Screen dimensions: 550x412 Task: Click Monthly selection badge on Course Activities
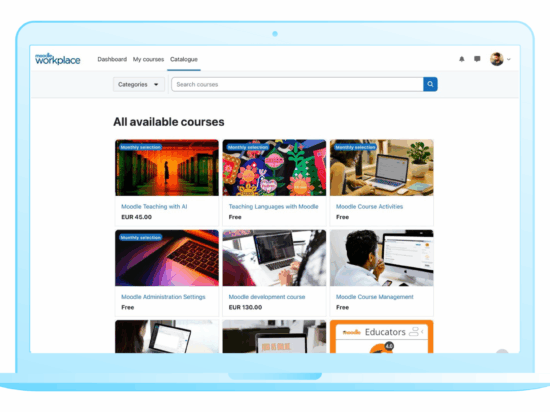[355, 147]
